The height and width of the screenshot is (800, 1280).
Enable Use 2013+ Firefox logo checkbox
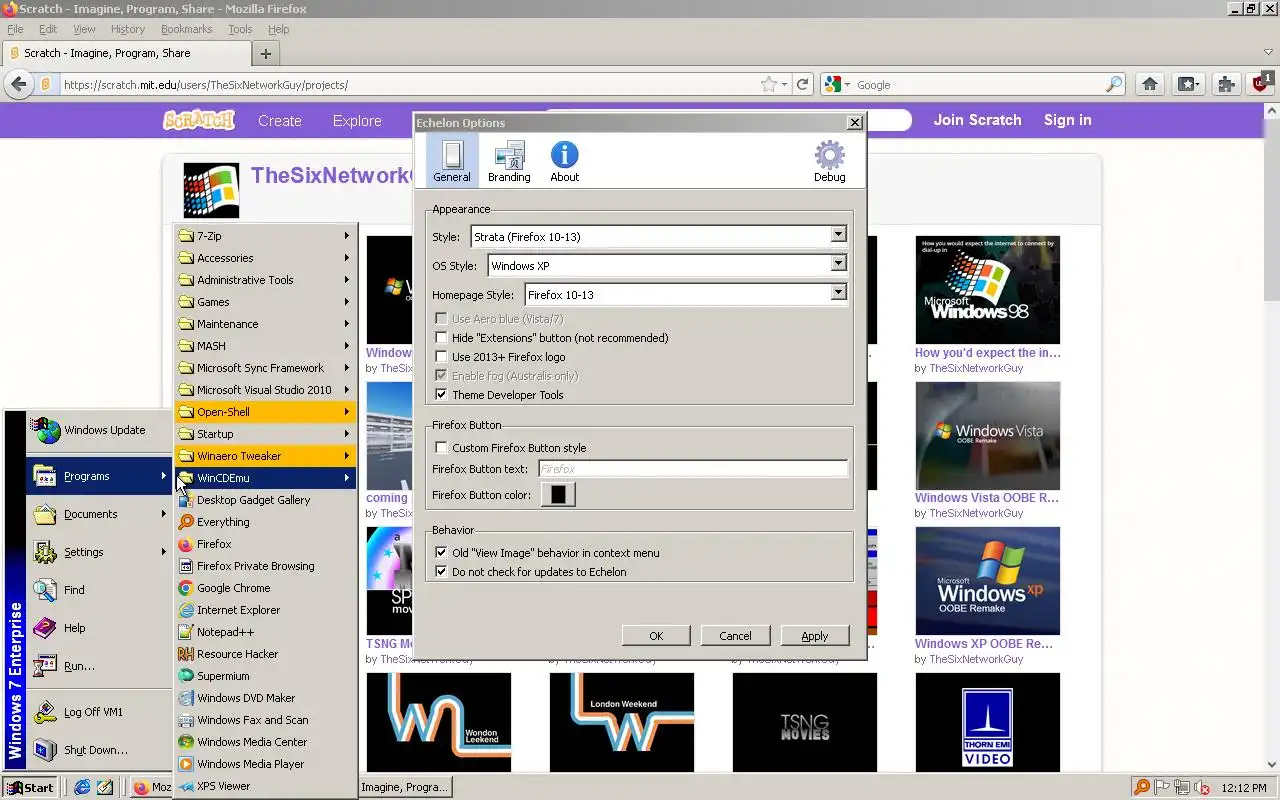tap(441, 357)
